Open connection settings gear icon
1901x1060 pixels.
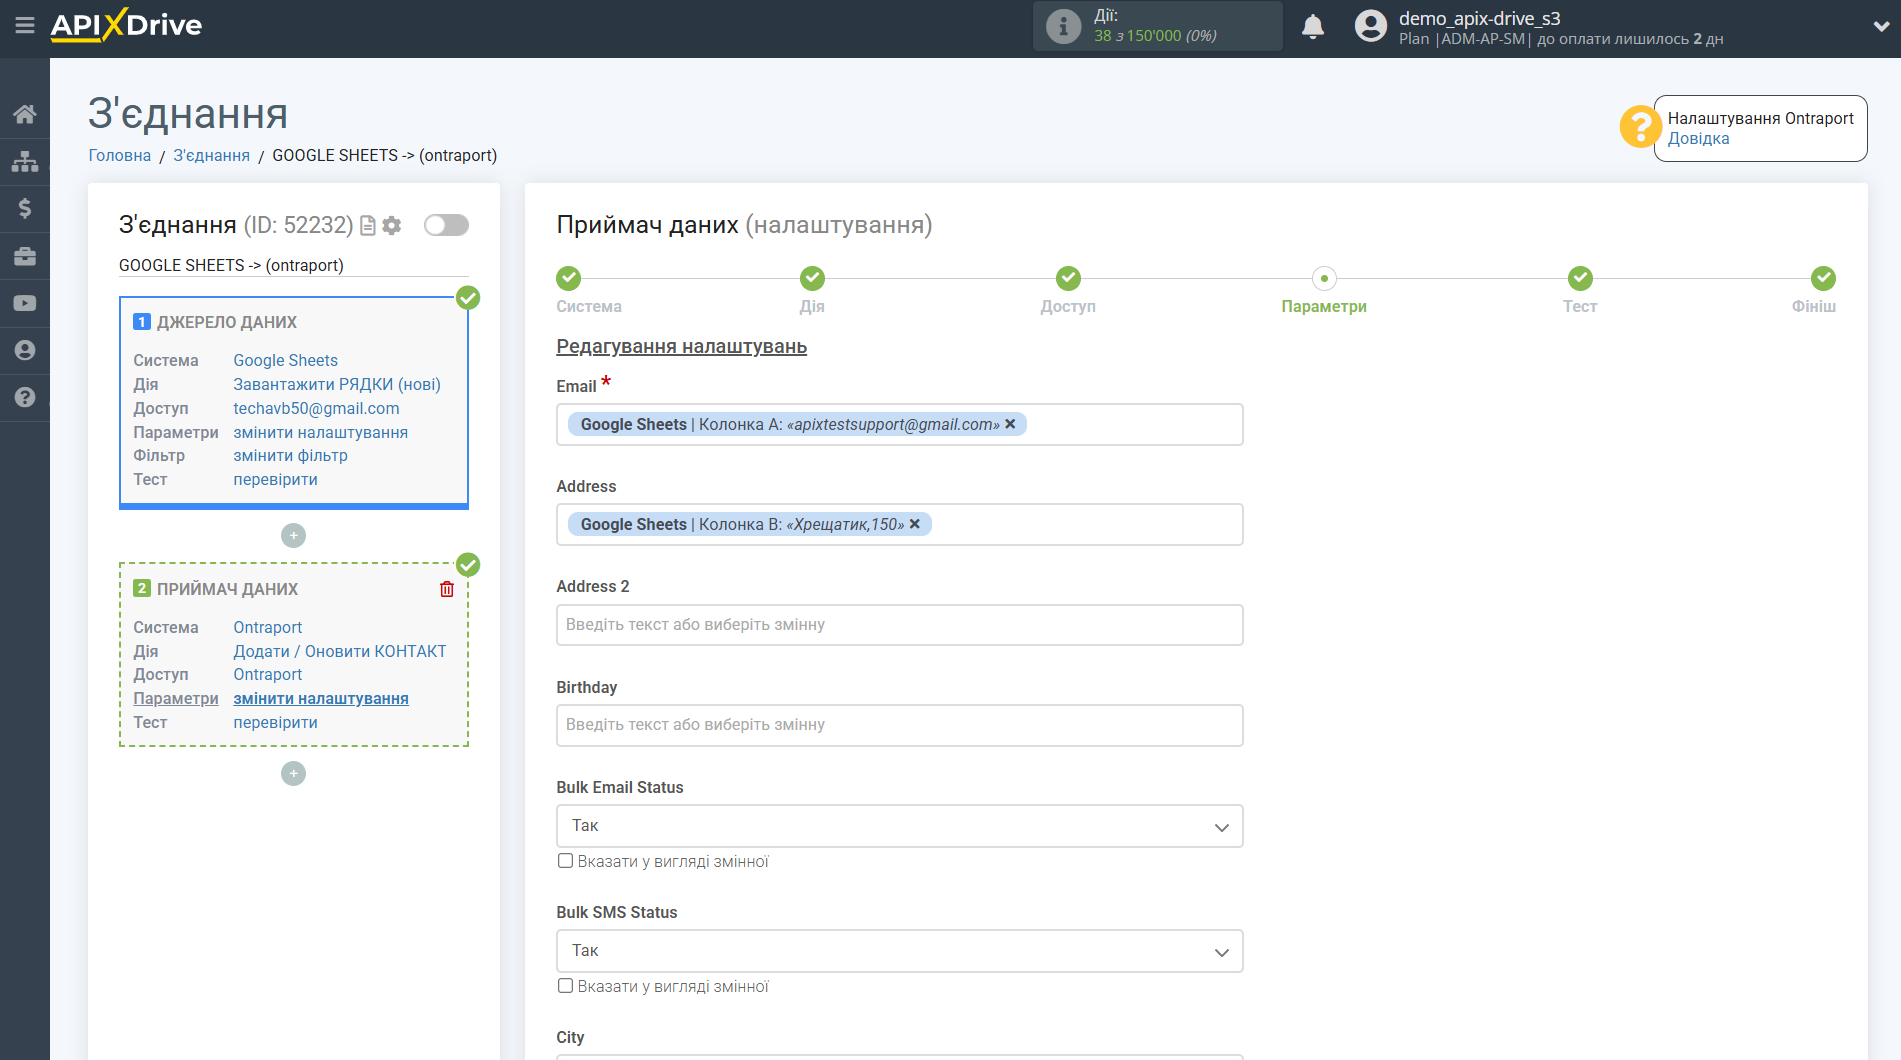(392, 226)
